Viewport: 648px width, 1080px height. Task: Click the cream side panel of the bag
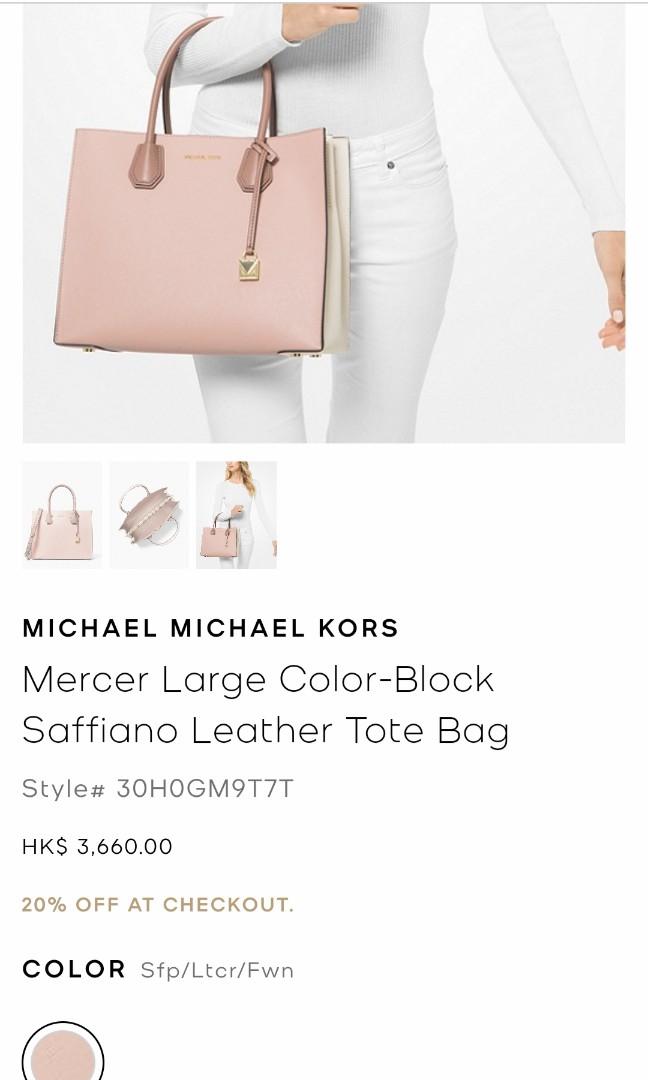338,243
